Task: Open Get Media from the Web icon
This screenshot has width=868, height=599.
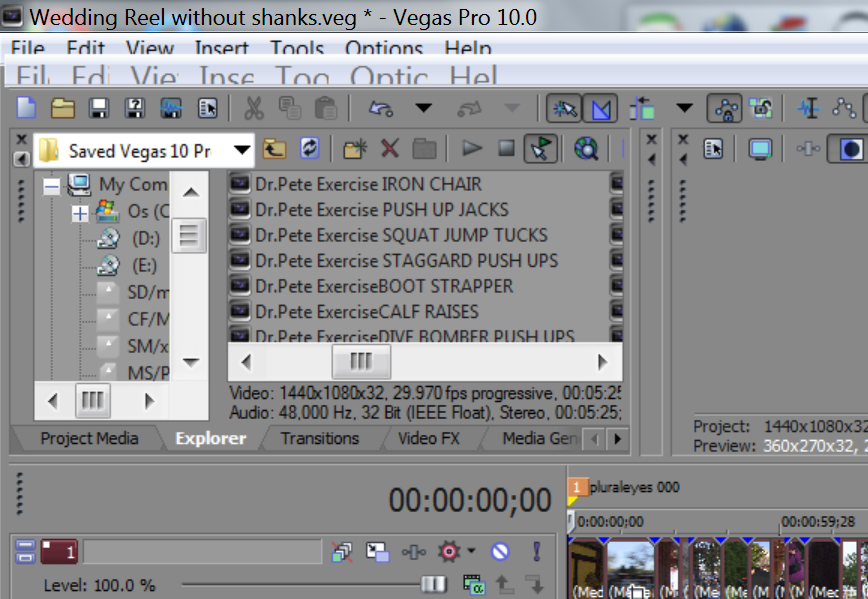Action: (586, 149)
